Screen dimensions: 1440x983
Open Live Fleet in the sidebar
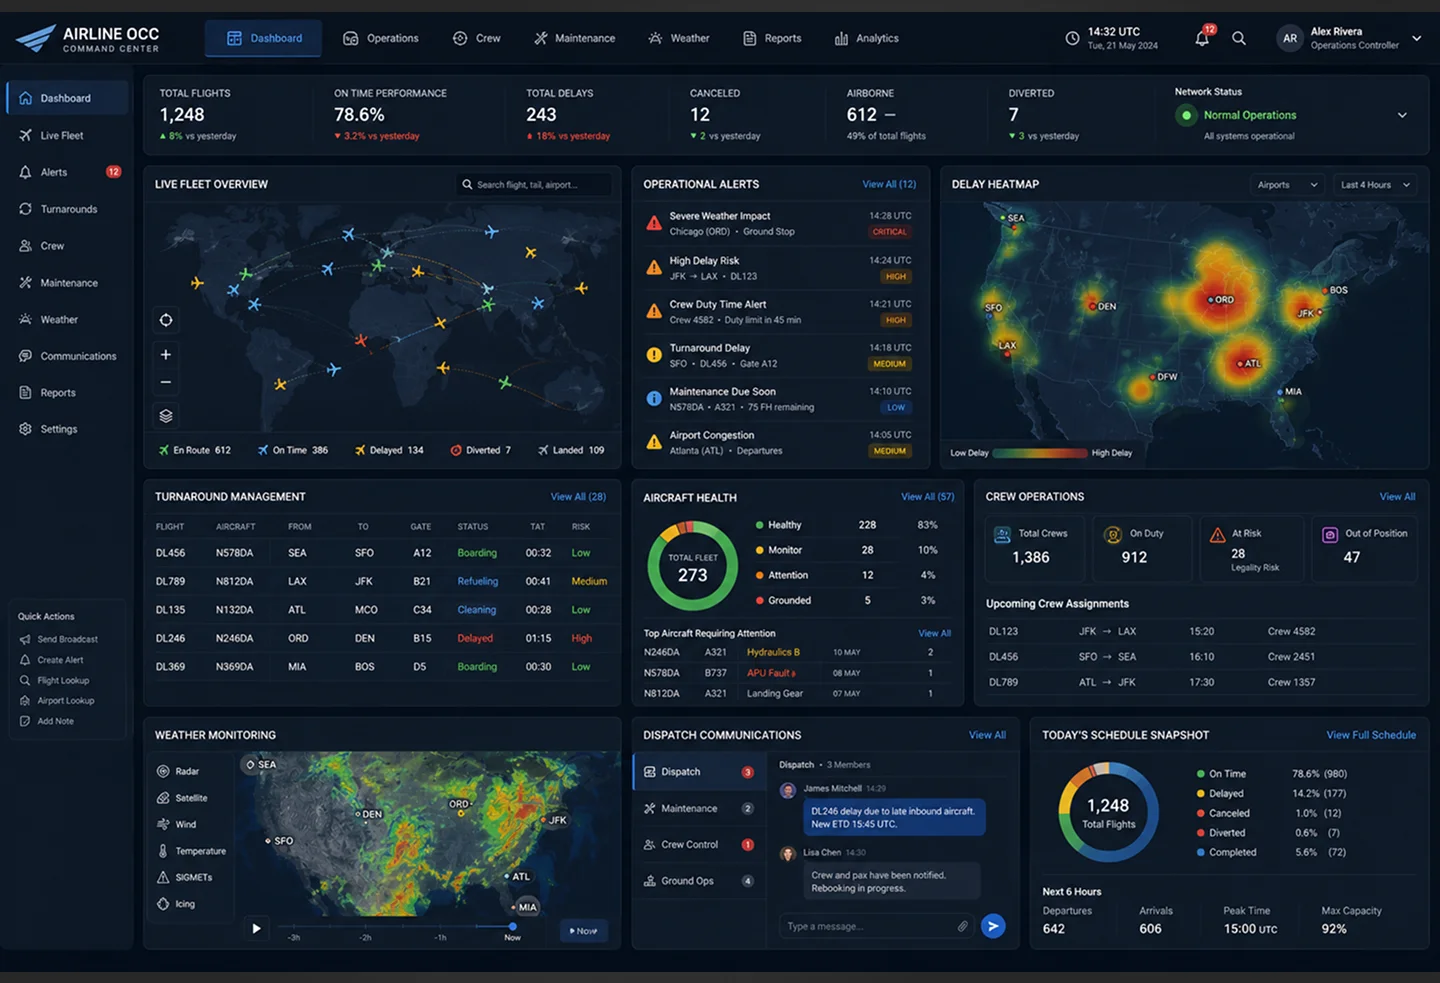(67, 135)
